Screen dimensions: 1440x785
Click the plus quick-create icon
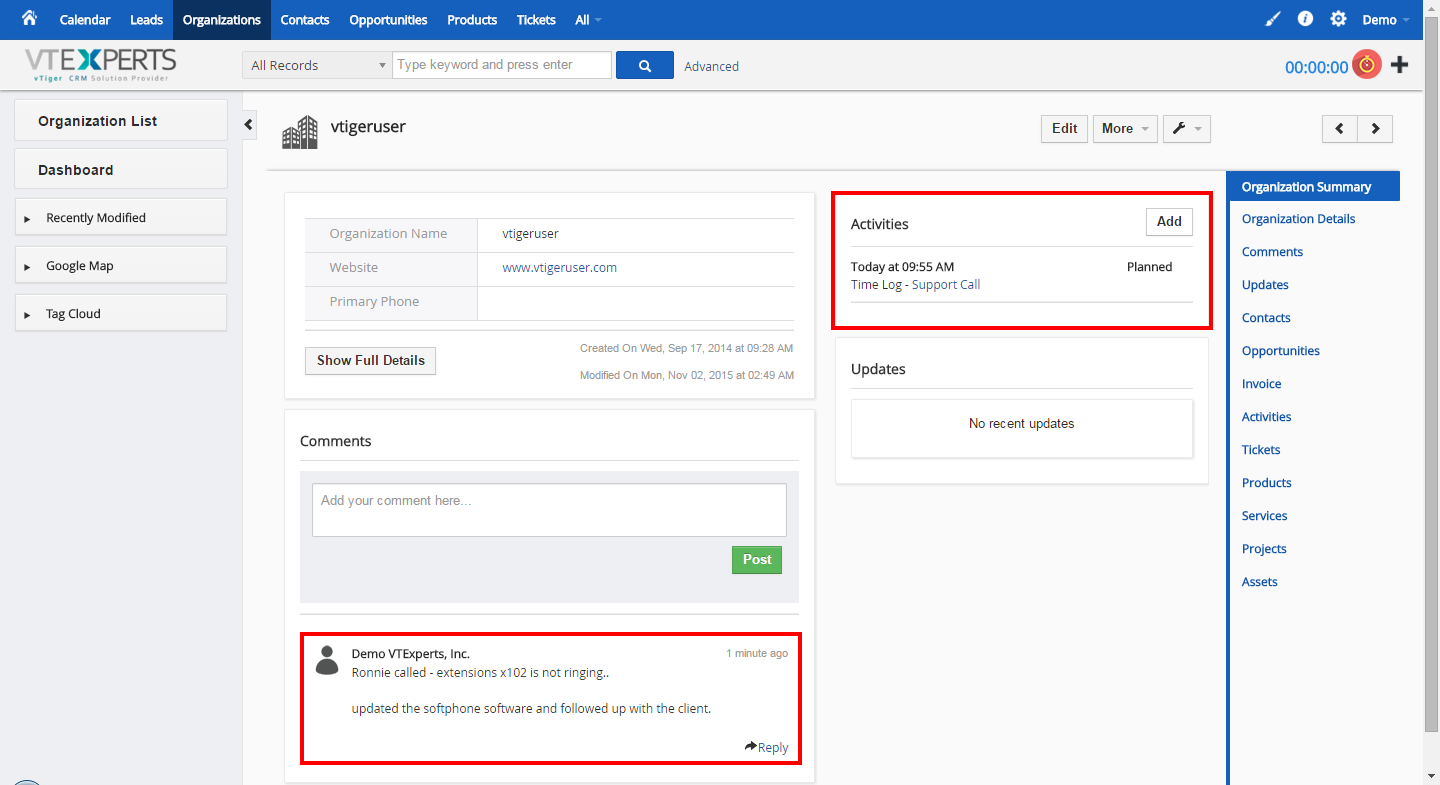pos(1400,65)
